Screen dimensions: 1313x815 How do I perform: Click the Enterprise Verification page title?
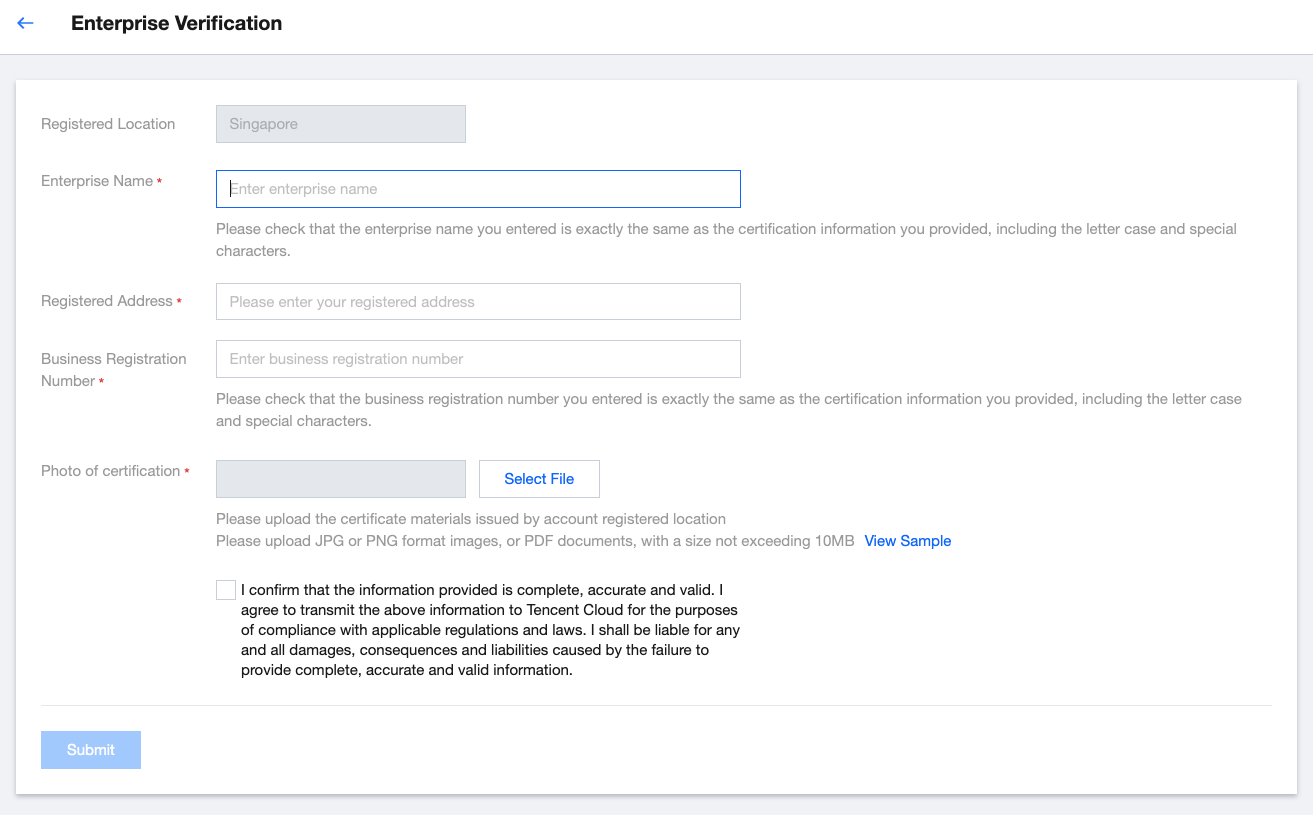click(x=176, y=23)
